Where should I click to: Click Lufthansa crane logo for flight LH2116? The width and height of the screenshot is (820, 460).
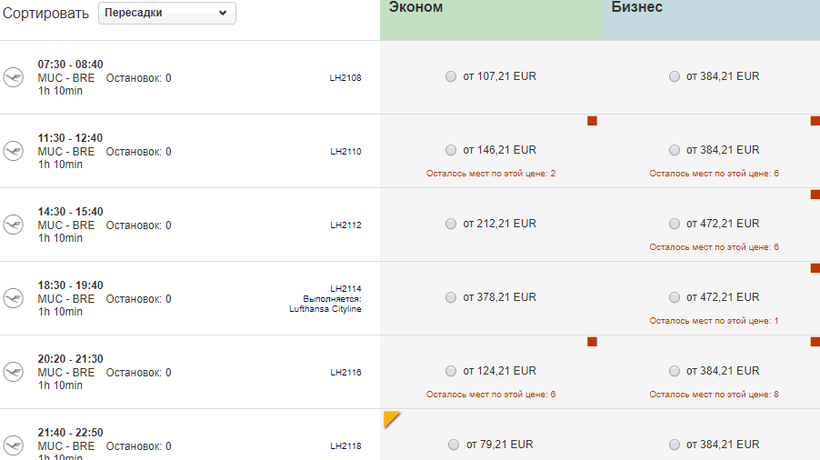tap(13, 372)
